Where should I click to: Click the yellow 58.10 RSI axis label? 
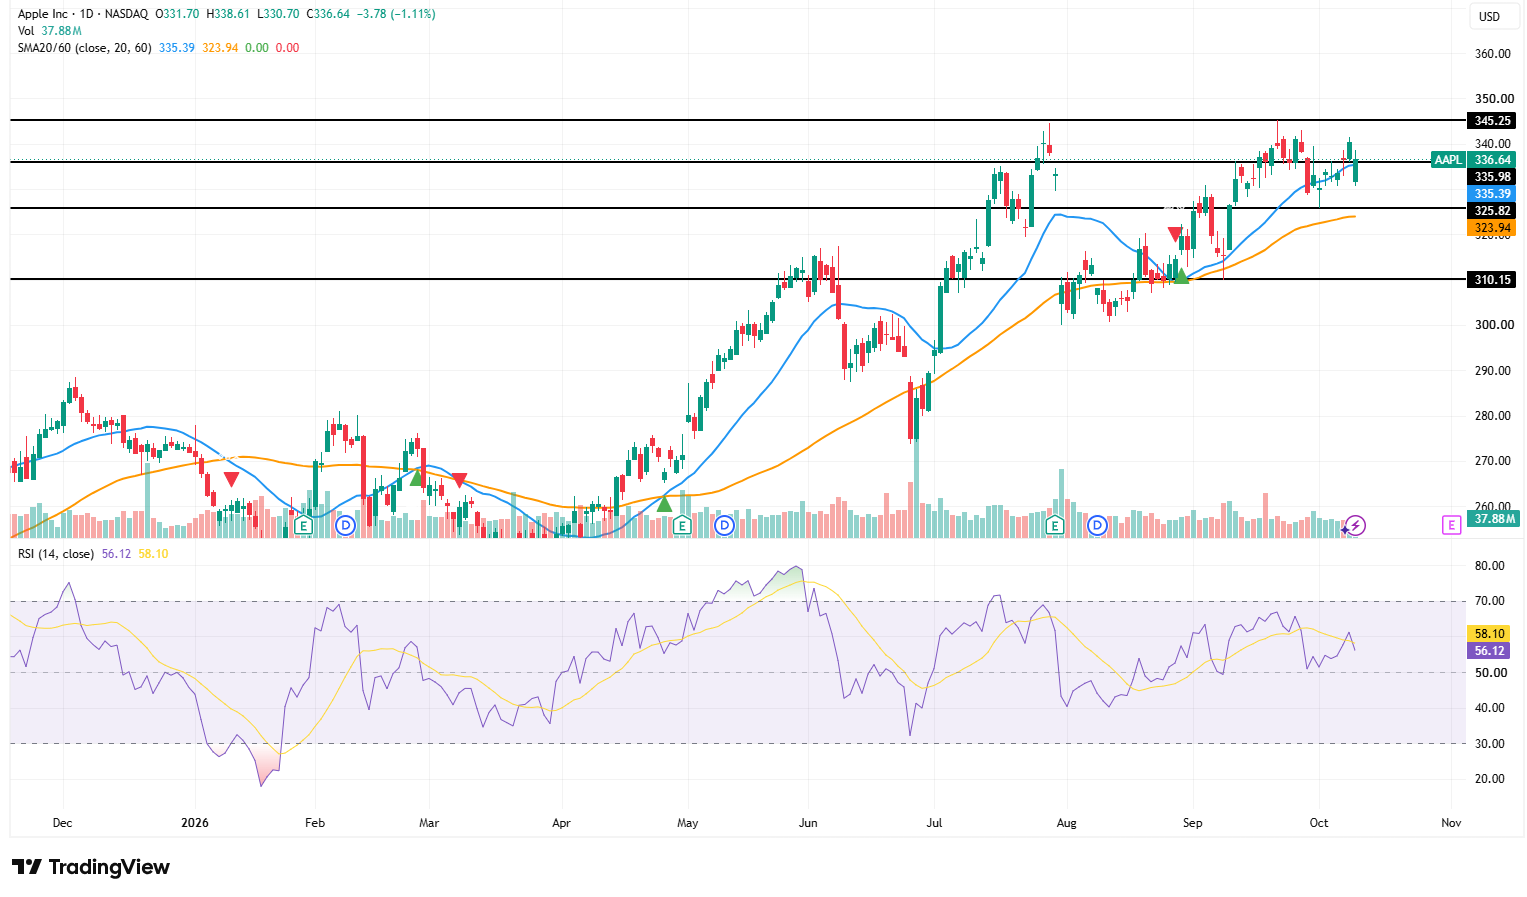coord(1490,634)
